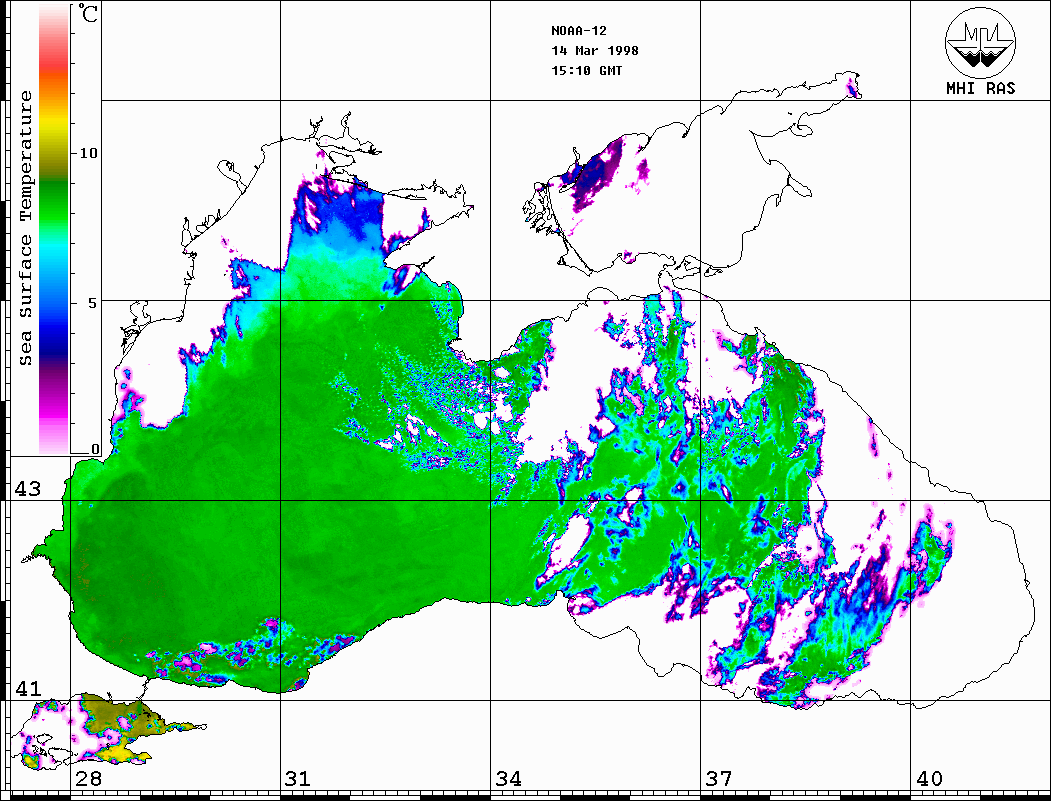Select the time text 15:10 GMT

586,70
